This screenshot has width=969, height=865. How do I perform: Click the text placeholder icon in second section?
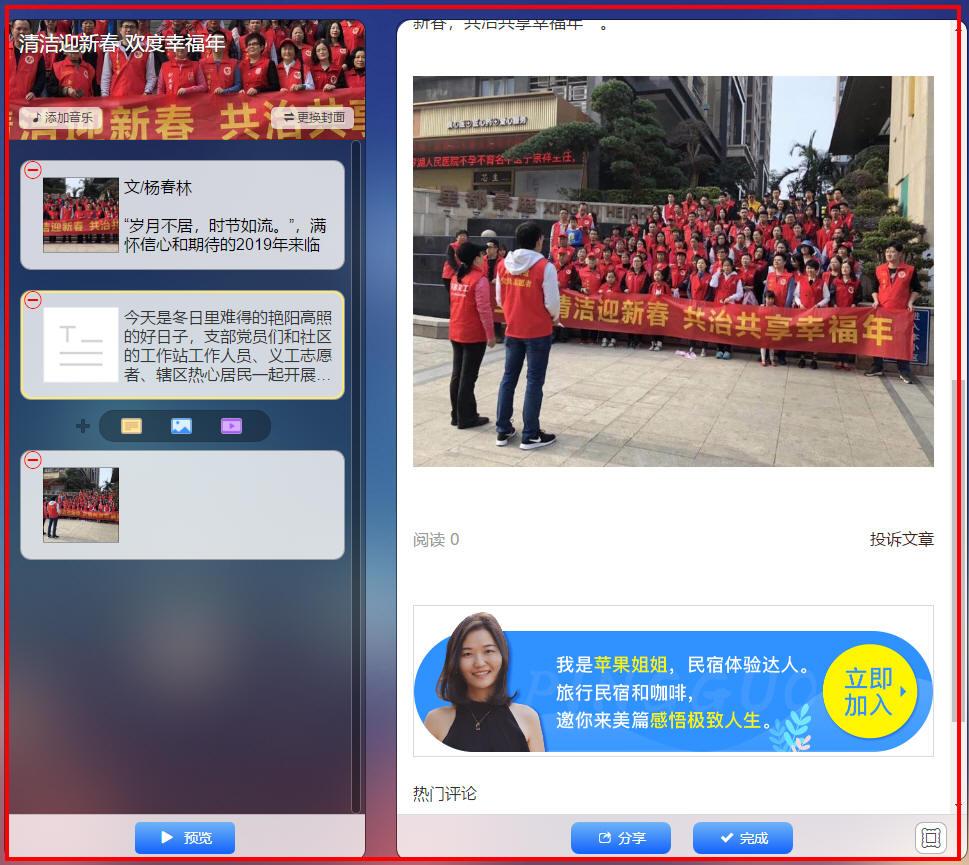tap(81, 345)
